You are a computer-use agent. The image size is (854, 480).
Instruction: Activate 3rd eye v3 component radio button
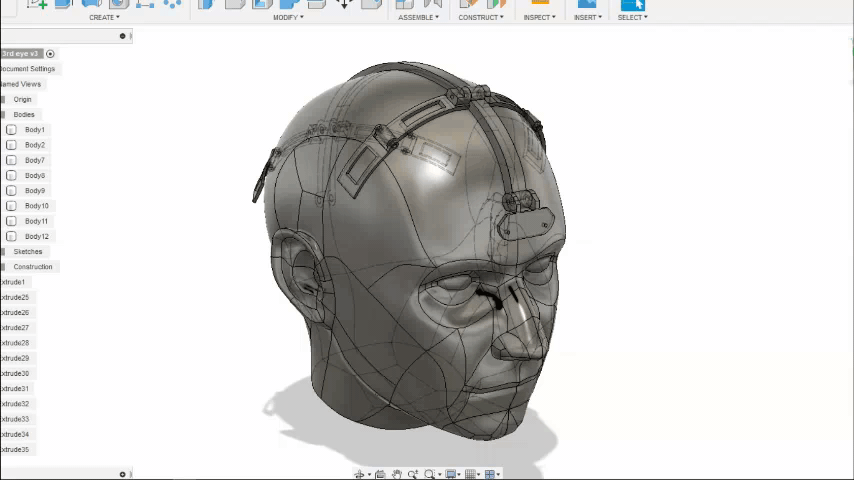tap(50, 54)
